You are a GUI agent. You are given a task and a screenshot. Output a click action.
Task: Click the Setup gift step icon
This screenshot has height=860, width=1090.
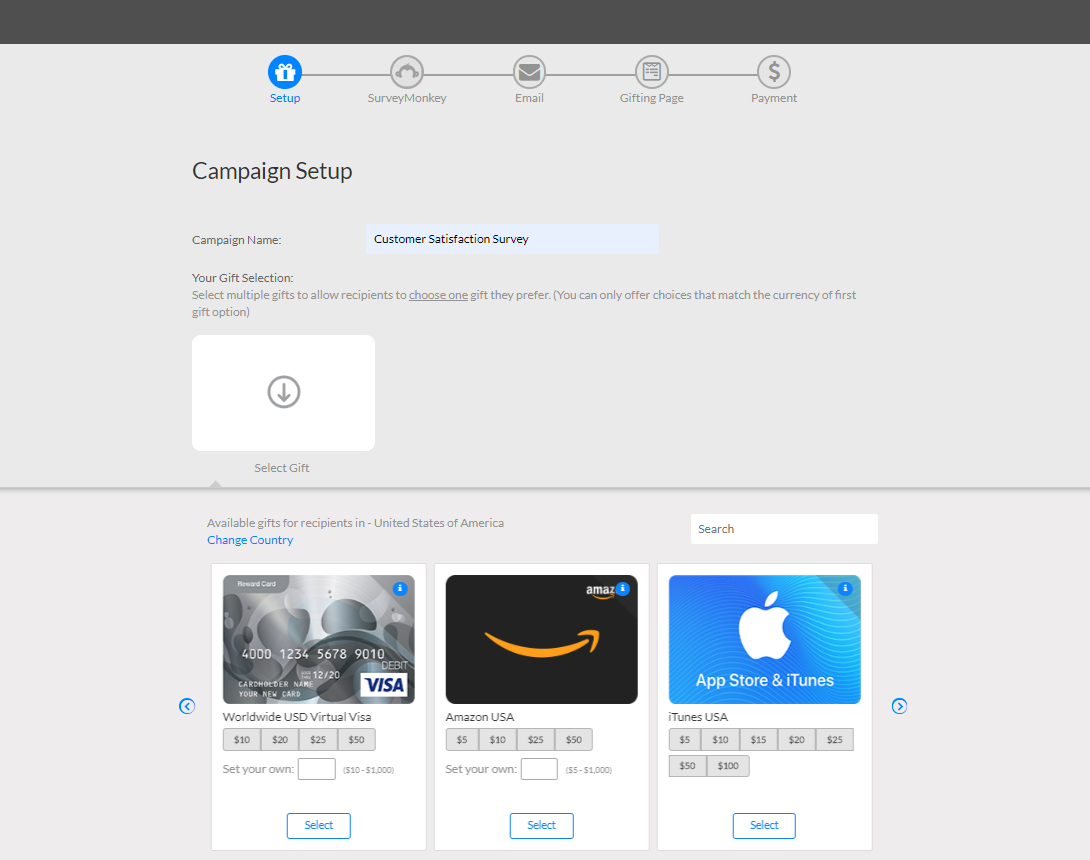(x=285, y=72)
